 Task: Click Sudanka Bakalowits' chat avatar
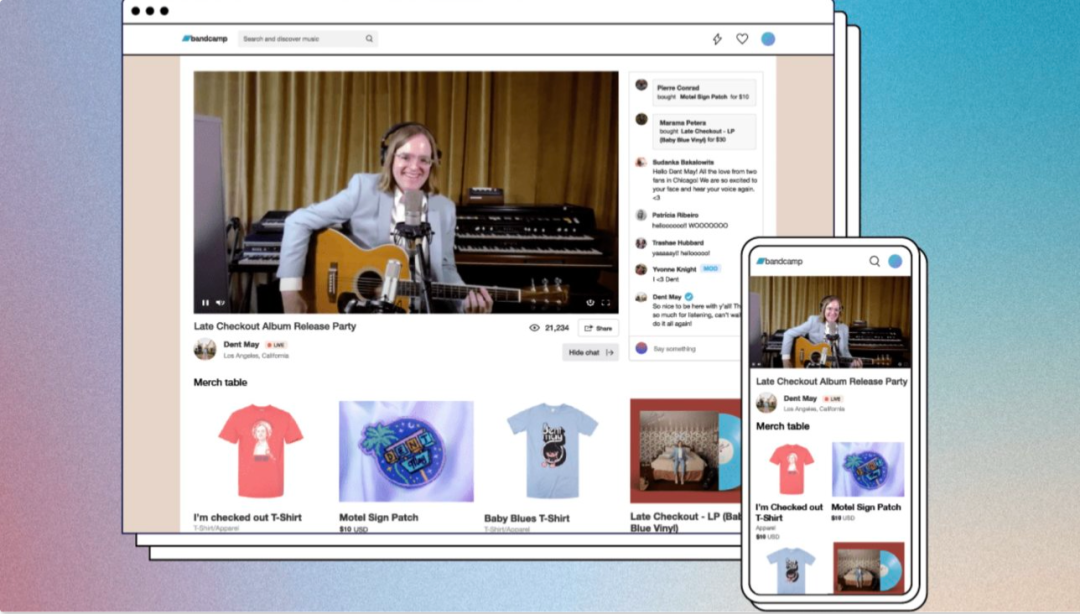tap(641, 163)
